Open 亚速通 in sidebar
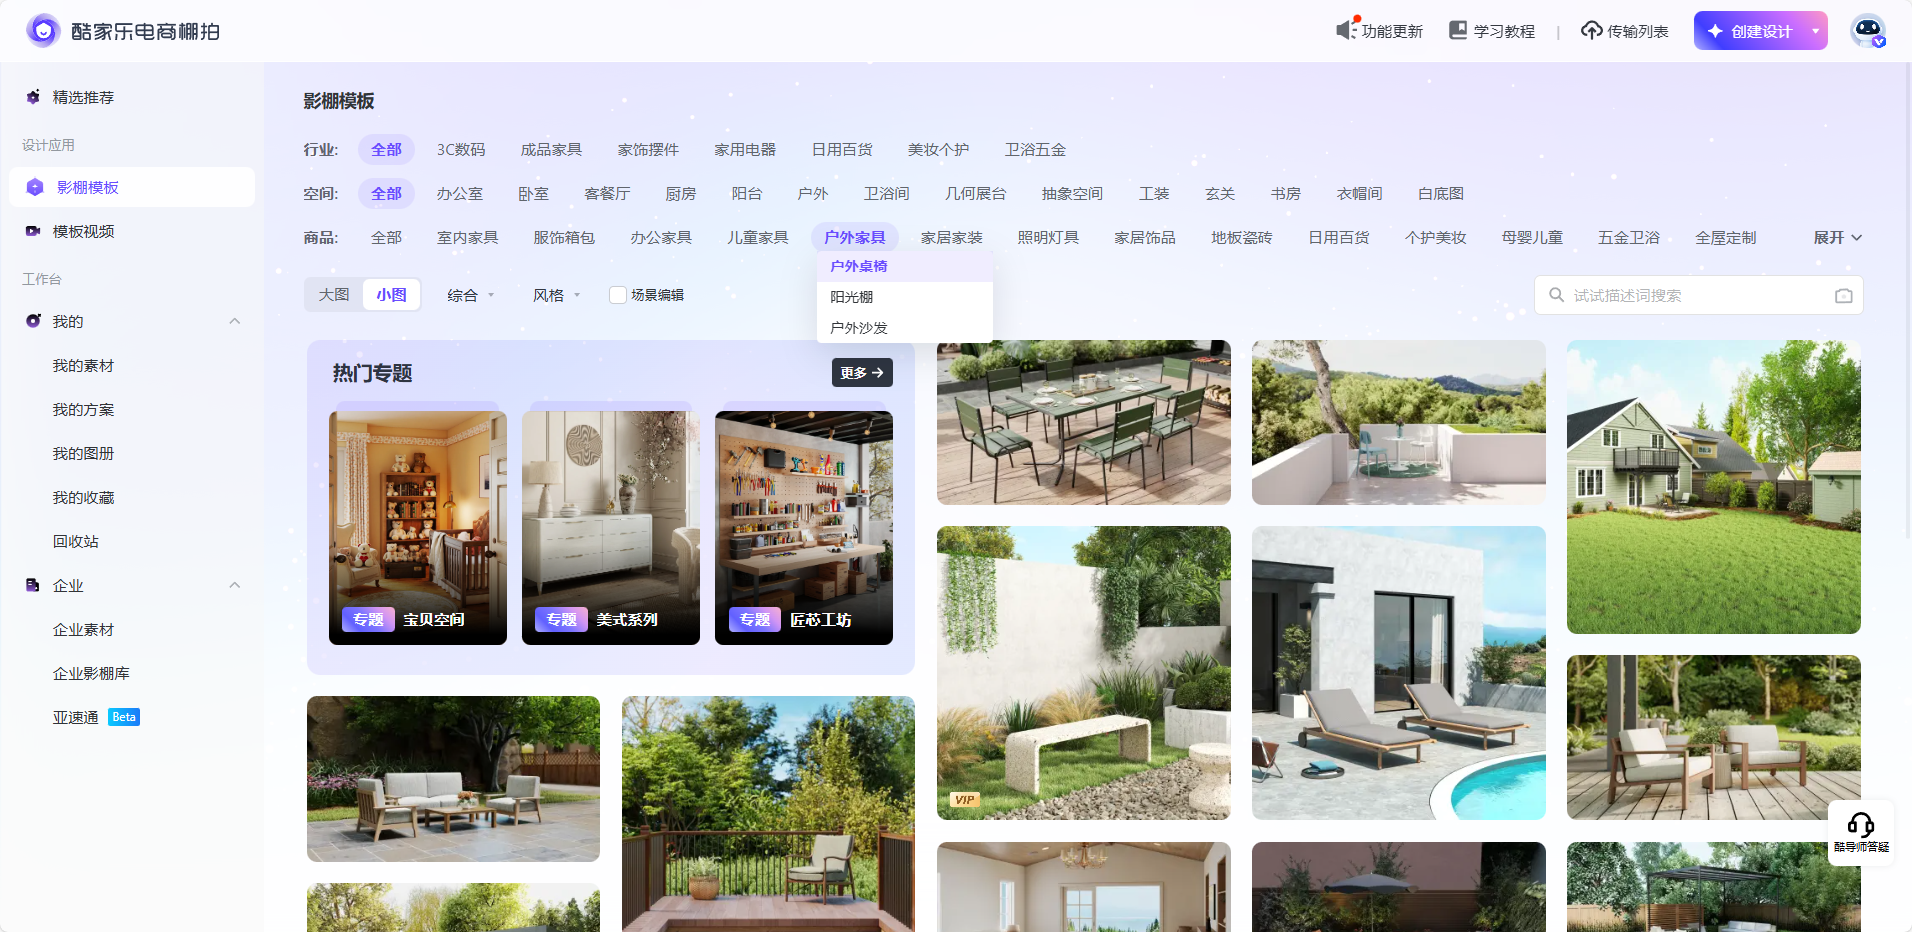The image size is (1912, 932). point(75,718)
